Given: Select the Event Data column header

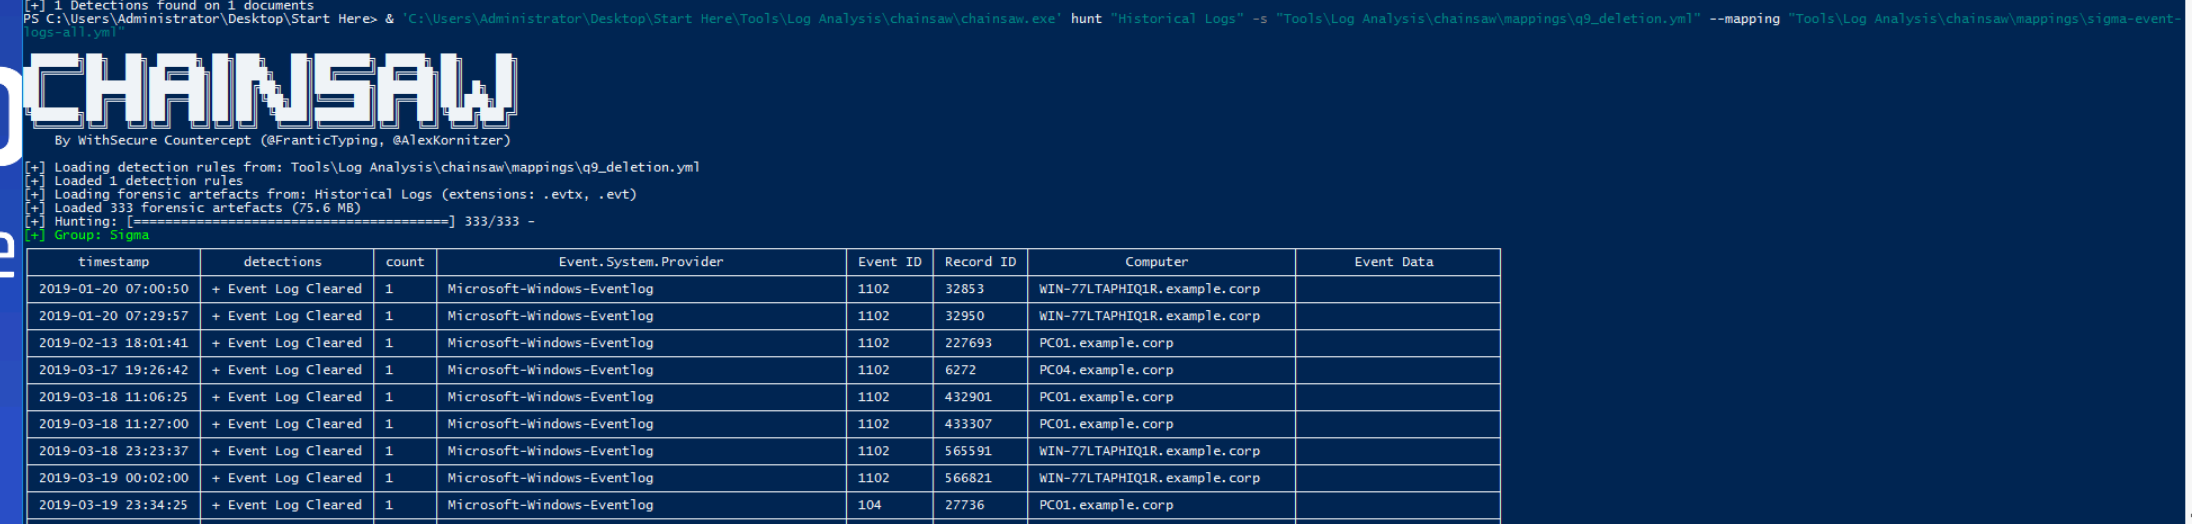Looking at the screenshot, I should [x=1393, y=262].
